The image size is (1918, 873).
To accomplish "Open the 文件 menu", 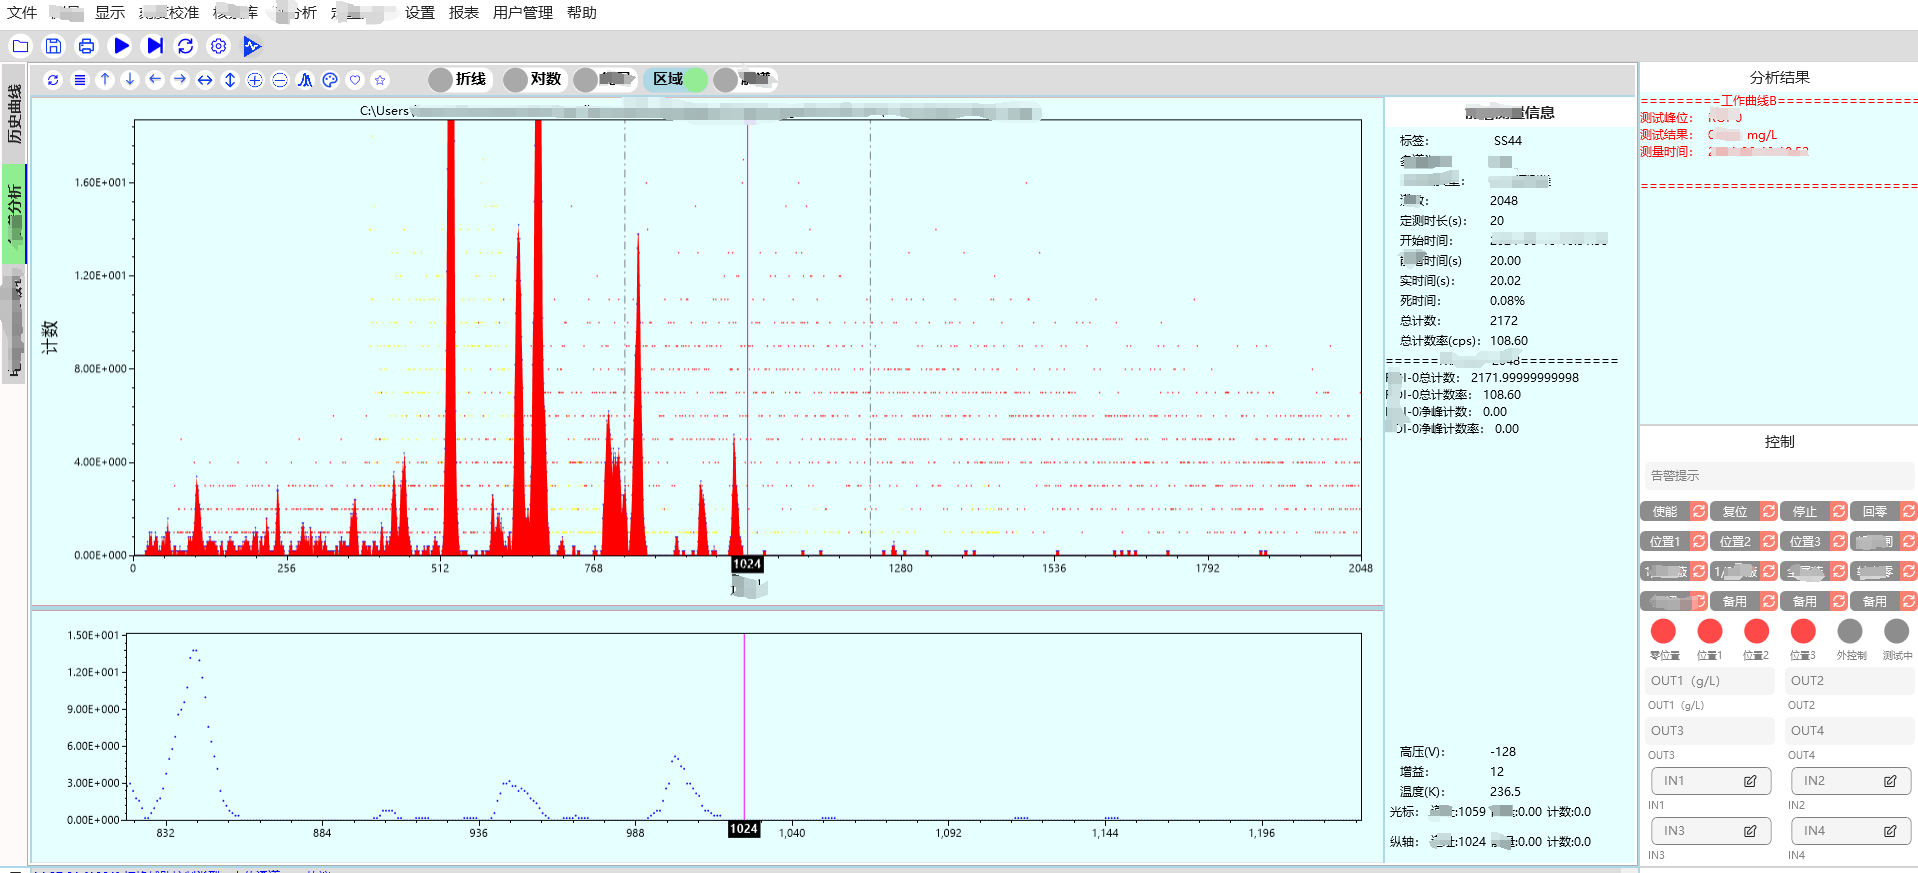I will [22, 13].
